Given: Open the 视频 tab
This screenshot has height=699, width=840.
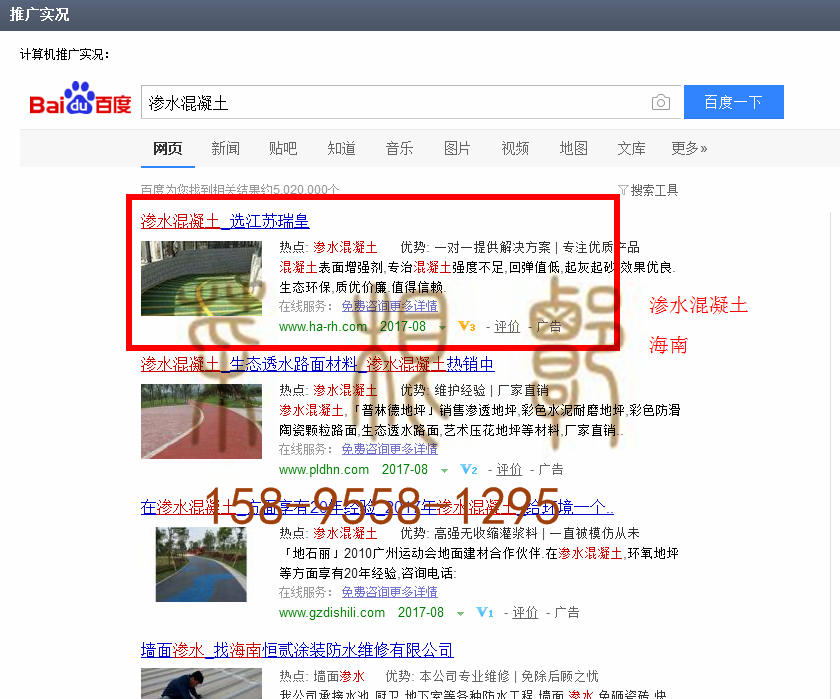Looking at the screenshot, I should pos(515,148).
